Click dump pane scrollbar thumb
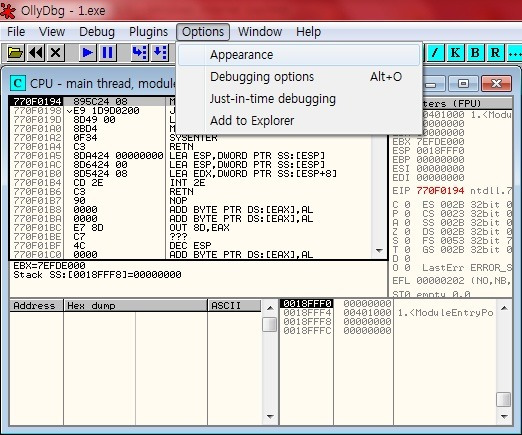This screenshot has height=435, width=522. click(x=270, y=324)
